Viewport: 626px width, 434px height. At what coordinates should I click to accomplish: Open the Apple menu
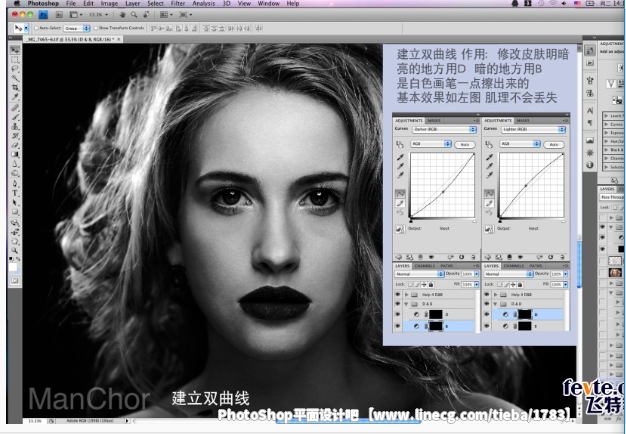click(17, 4)
